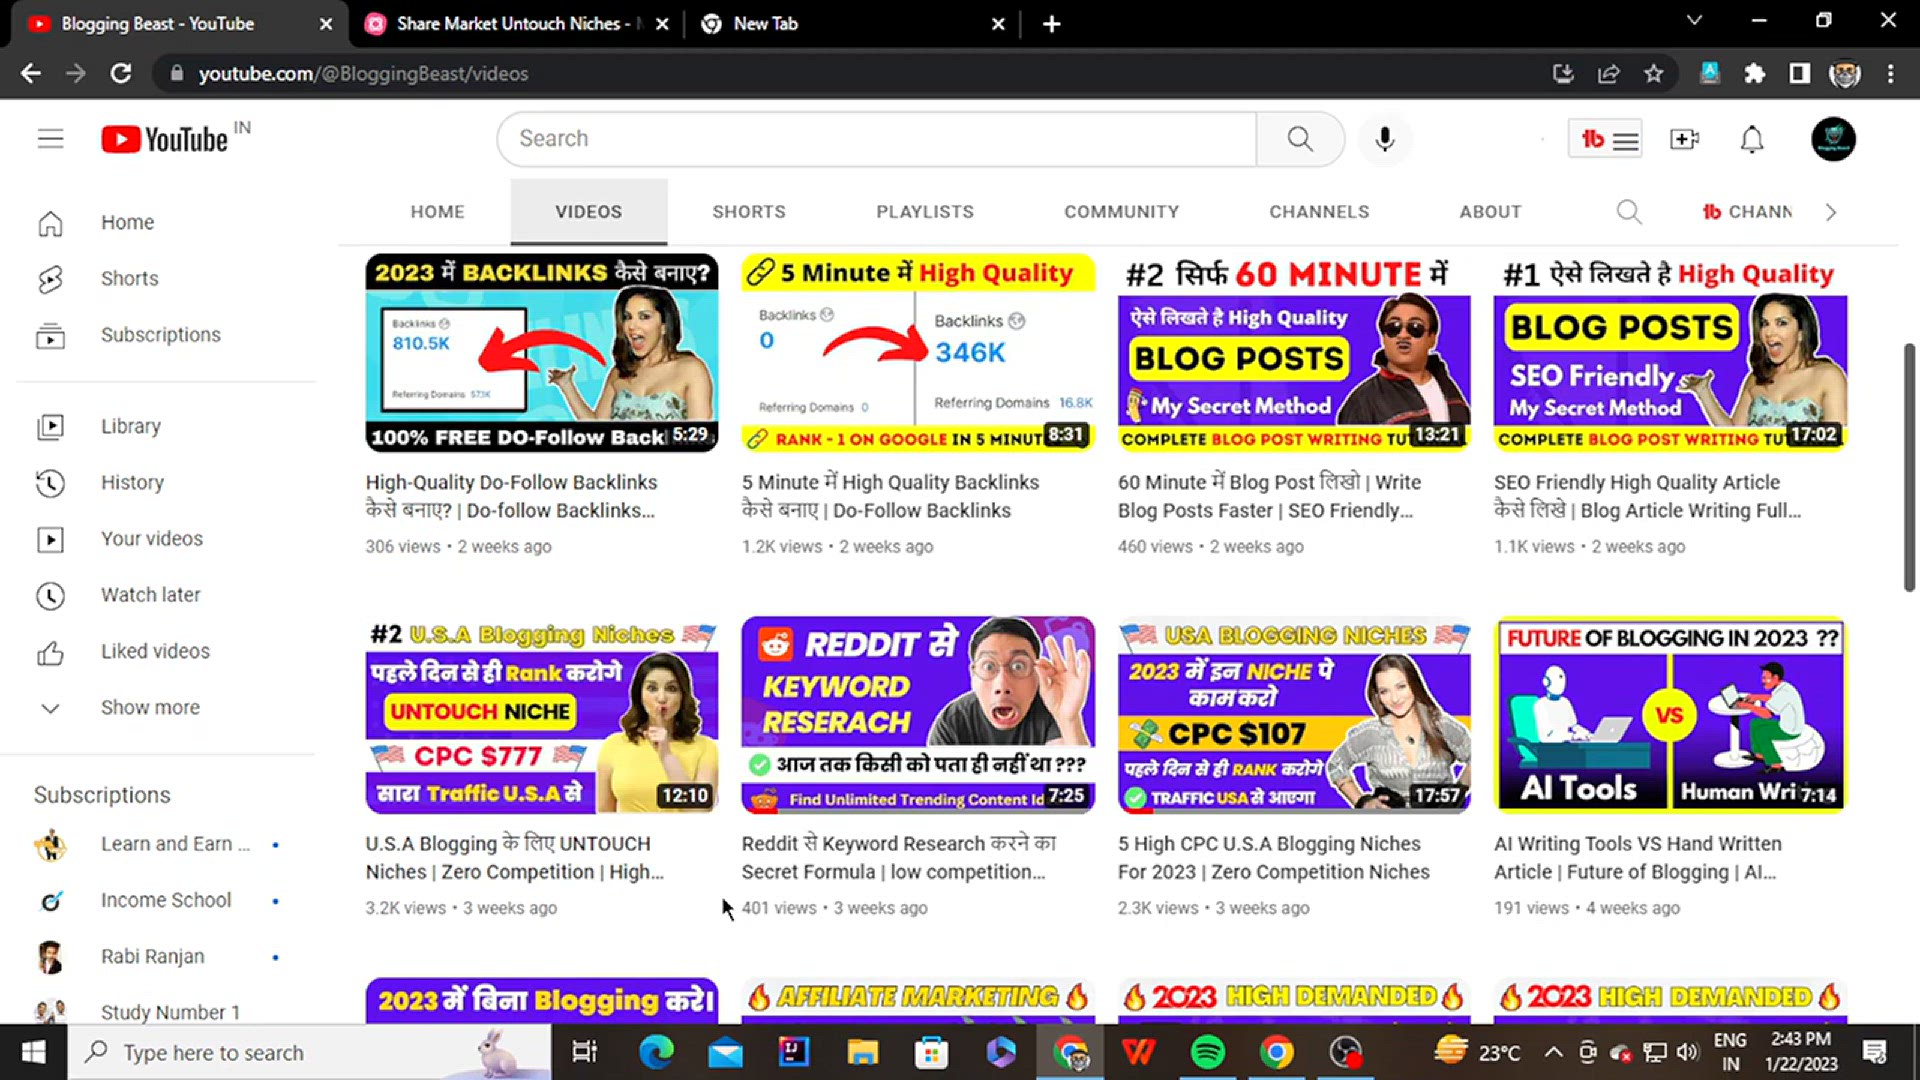This screenshot has height=1080, width=1920.
Task: Open 5 High CPC U.S.A Blogging Niches title
Action: pyautogui.click(x=1273, y=858)
